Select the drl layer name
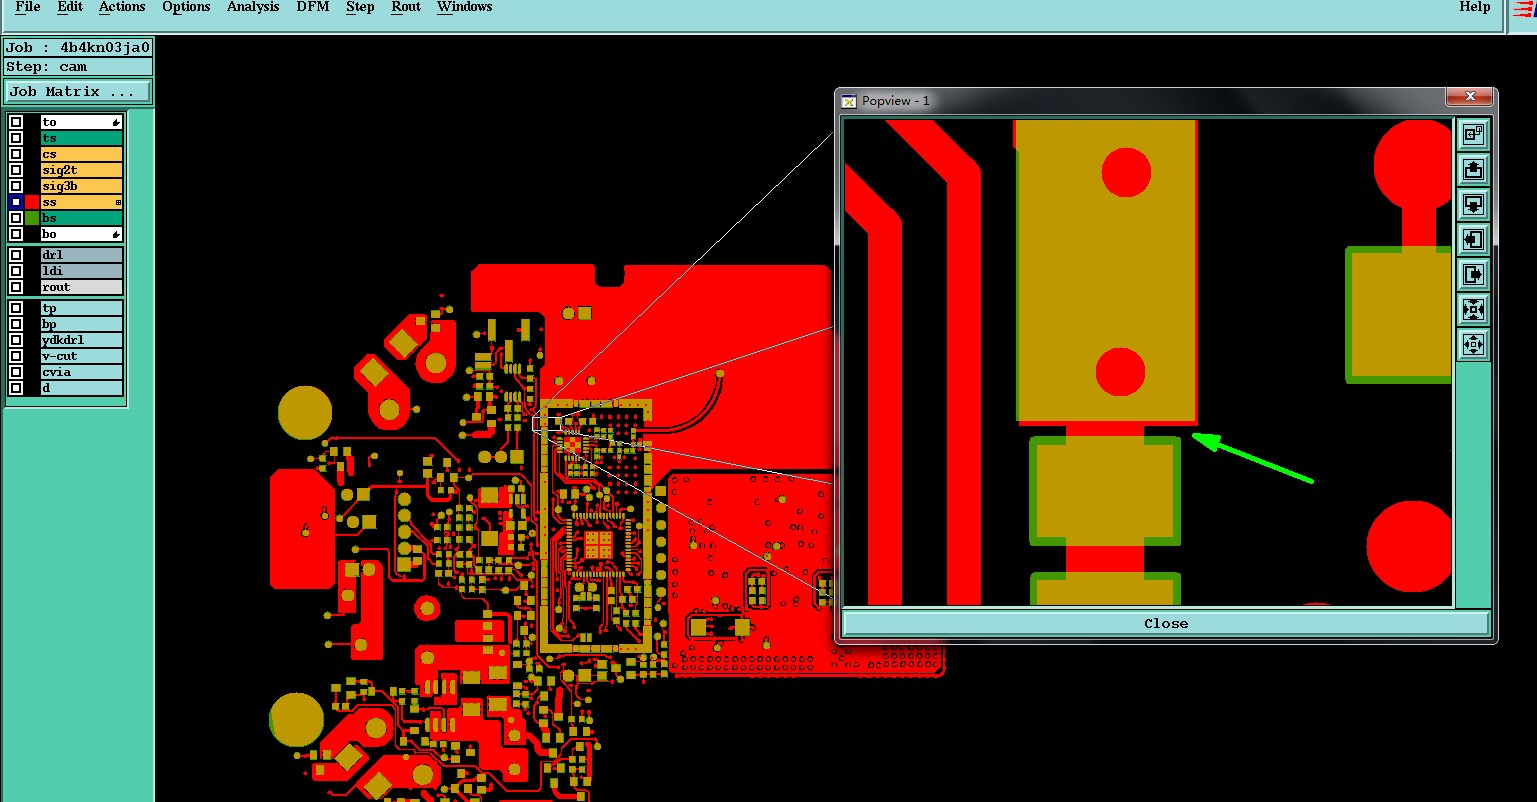The image size is (1537, 802). tap(82, 255)
